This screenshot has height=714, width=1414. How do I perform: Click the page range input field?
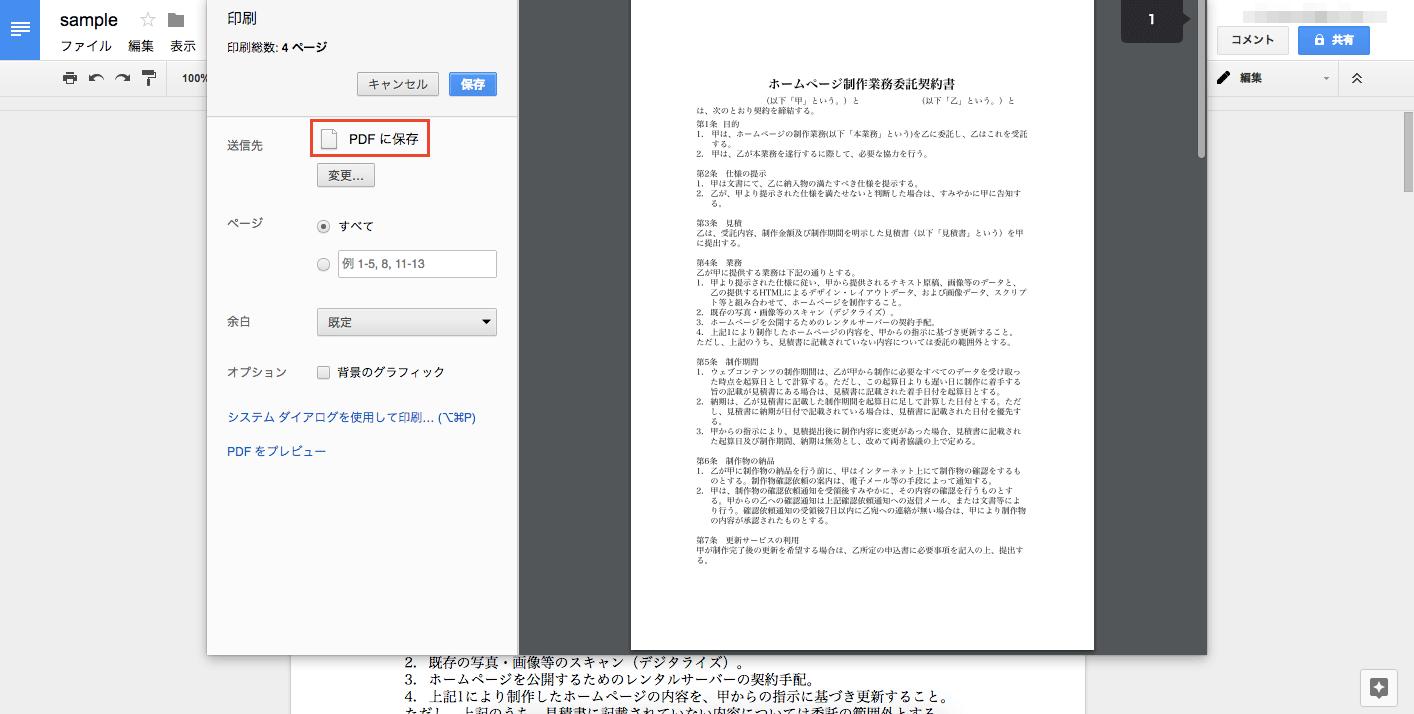(417, 264)
